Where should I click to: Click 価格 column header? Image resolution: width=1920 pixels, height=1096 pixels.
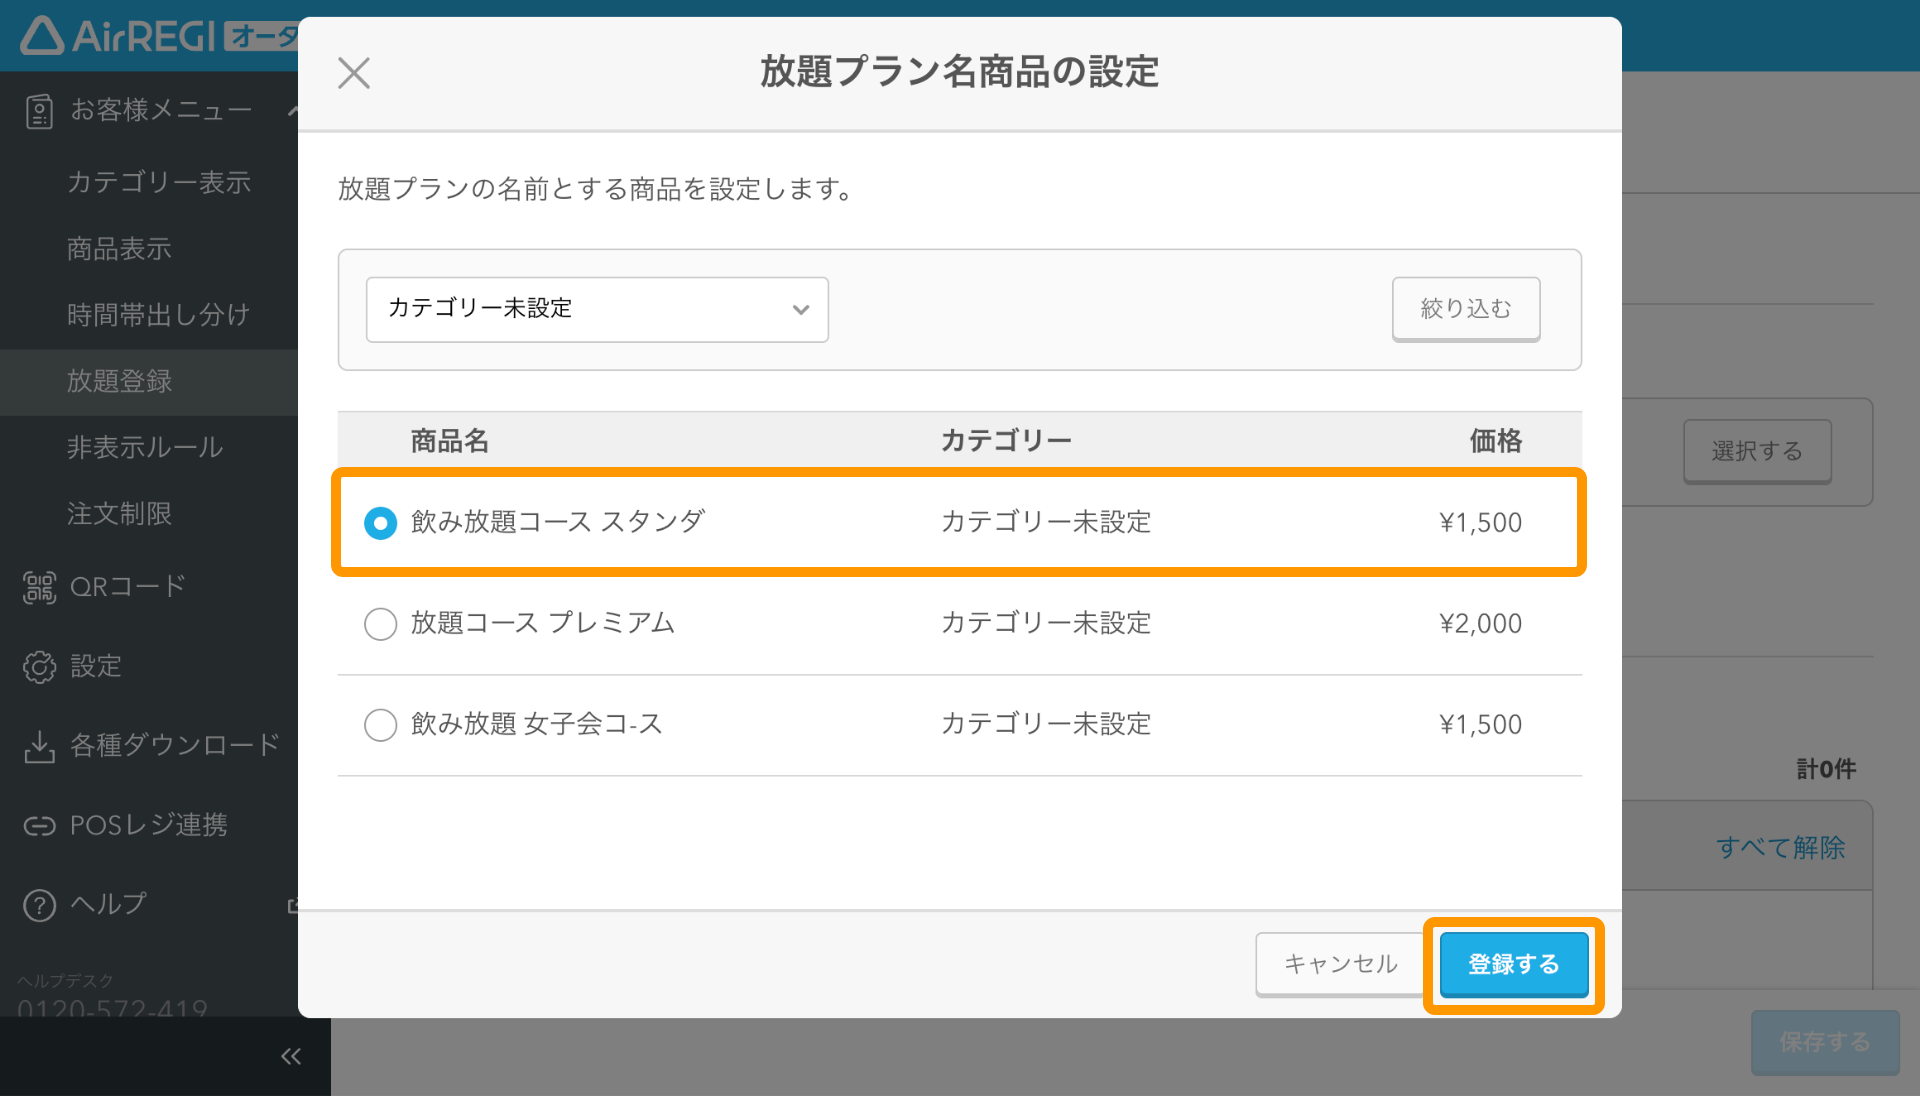click(x=1496, y=441)
